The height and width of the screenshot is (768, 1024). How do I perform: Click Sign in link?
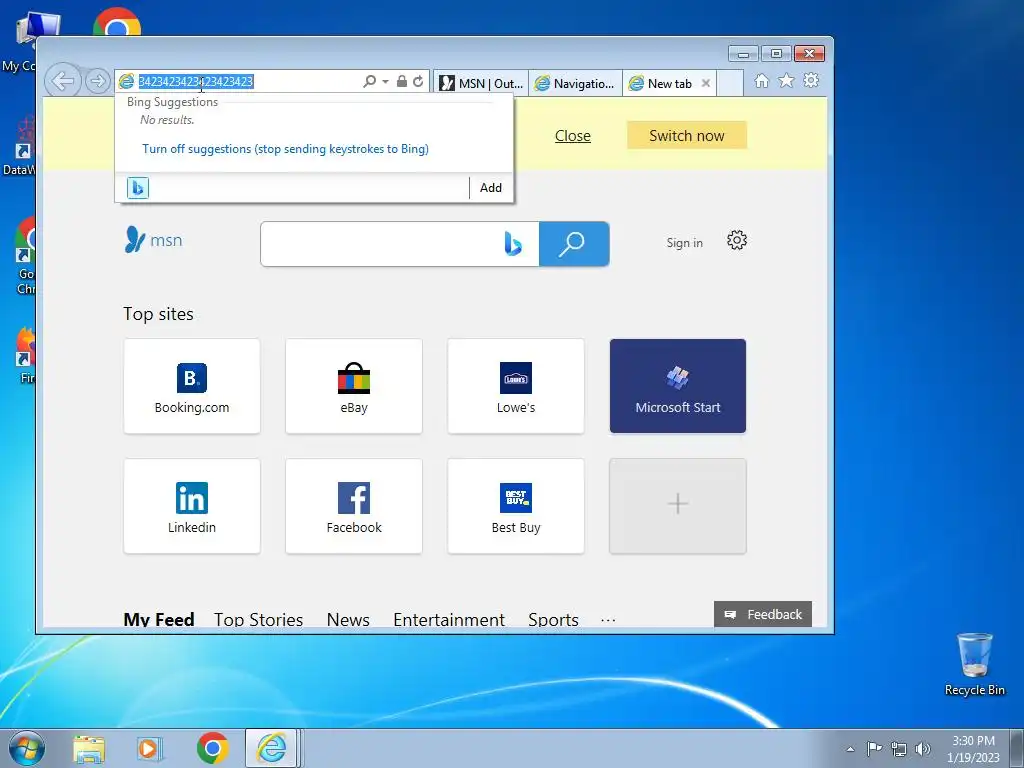(x=684, y=243)
